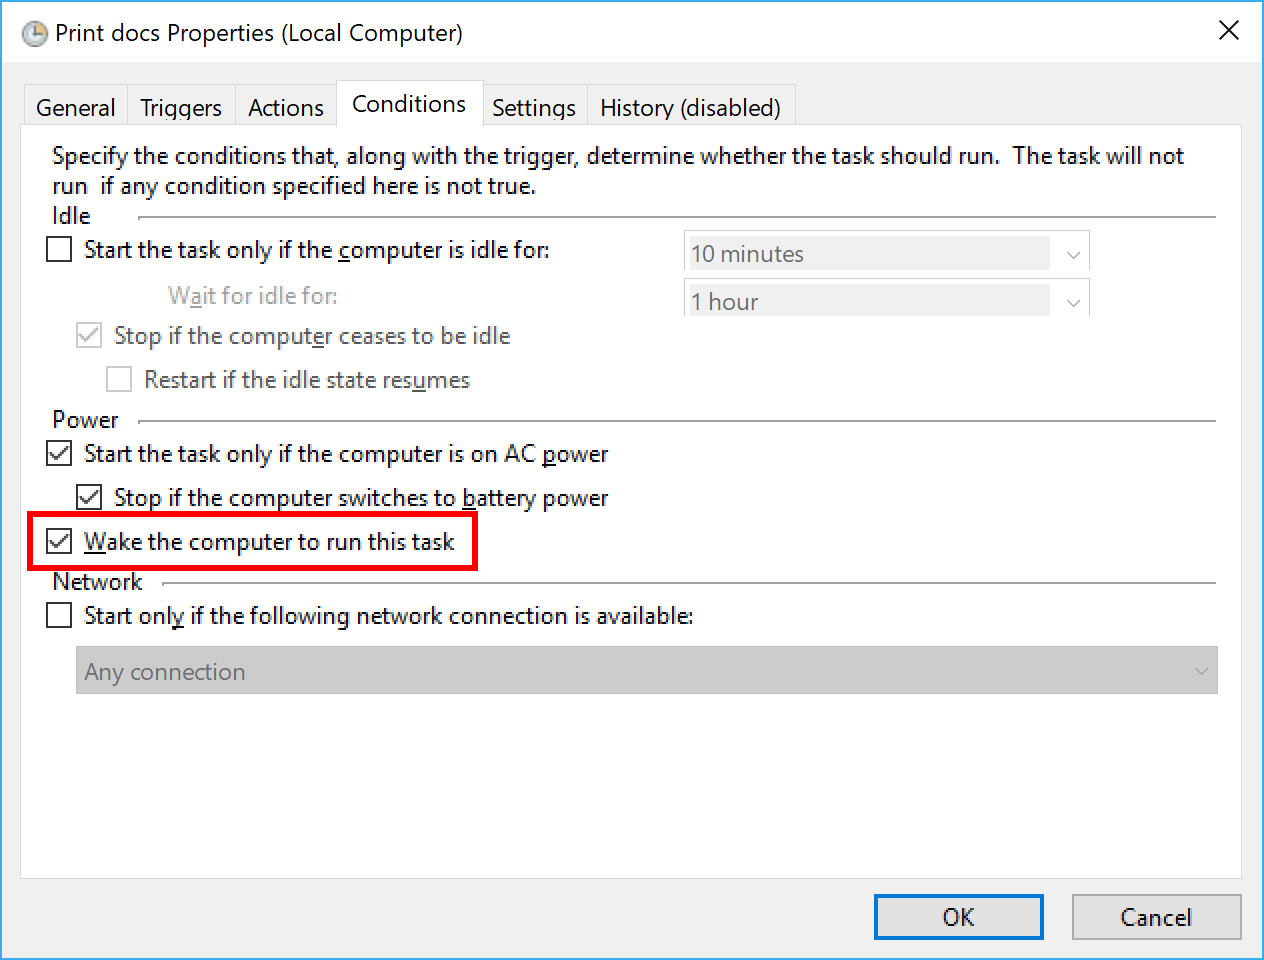The height and width of the screenshot is (960, 1264).
Task: Disable stop if switches to battery power
Action: click(x=90, y=497)
